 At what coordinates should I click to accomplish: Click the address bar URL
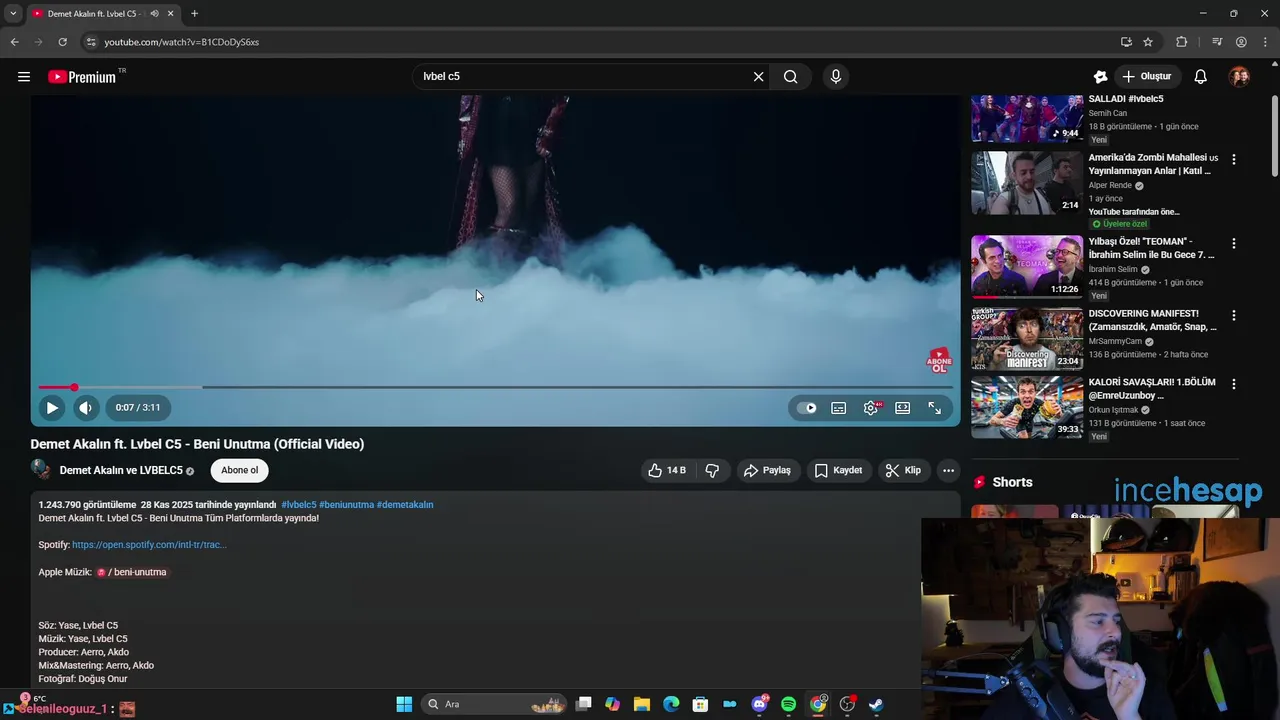tap(181, 42)
